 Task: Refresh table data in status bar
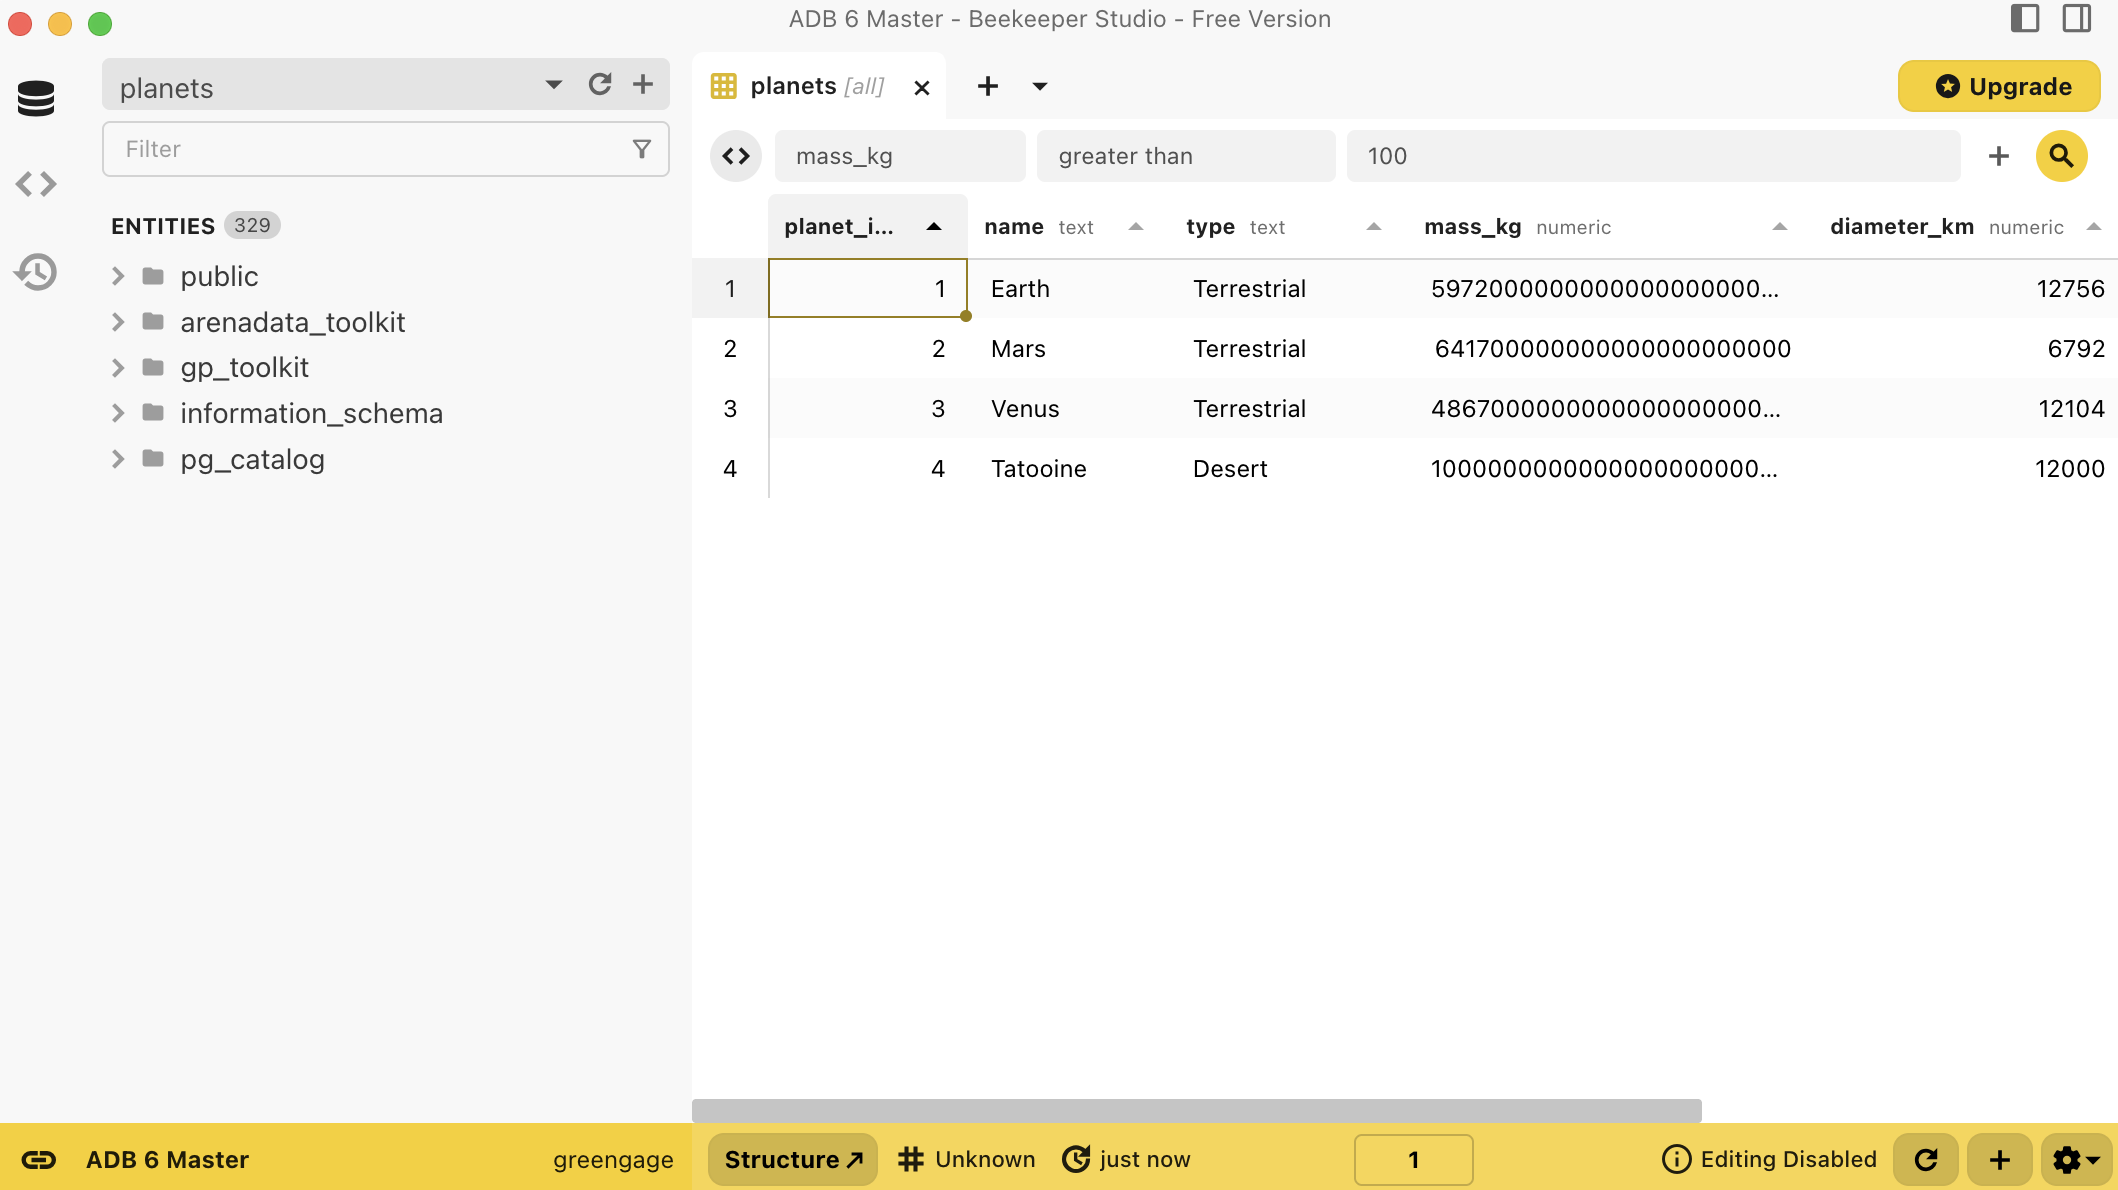point(1926,1159)
